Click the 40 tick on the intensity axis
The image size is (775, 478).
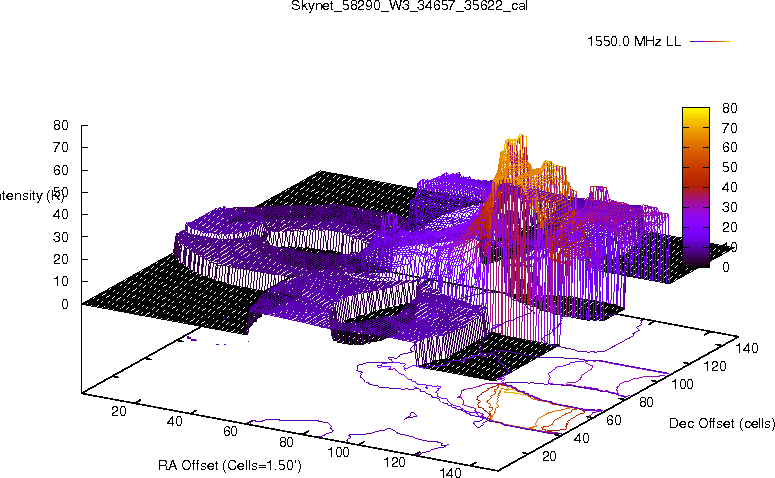point(61,215)
